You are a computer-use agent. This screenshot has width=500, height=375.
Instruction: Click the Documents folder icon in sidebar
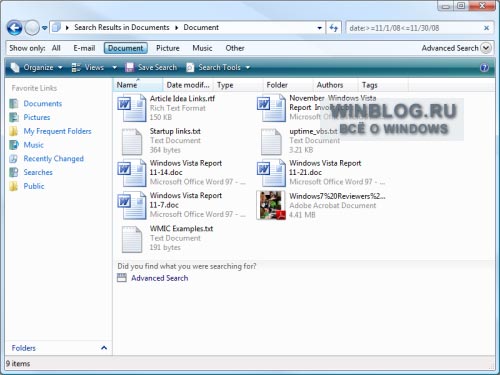pyautogui.click(x=14, y=104)
